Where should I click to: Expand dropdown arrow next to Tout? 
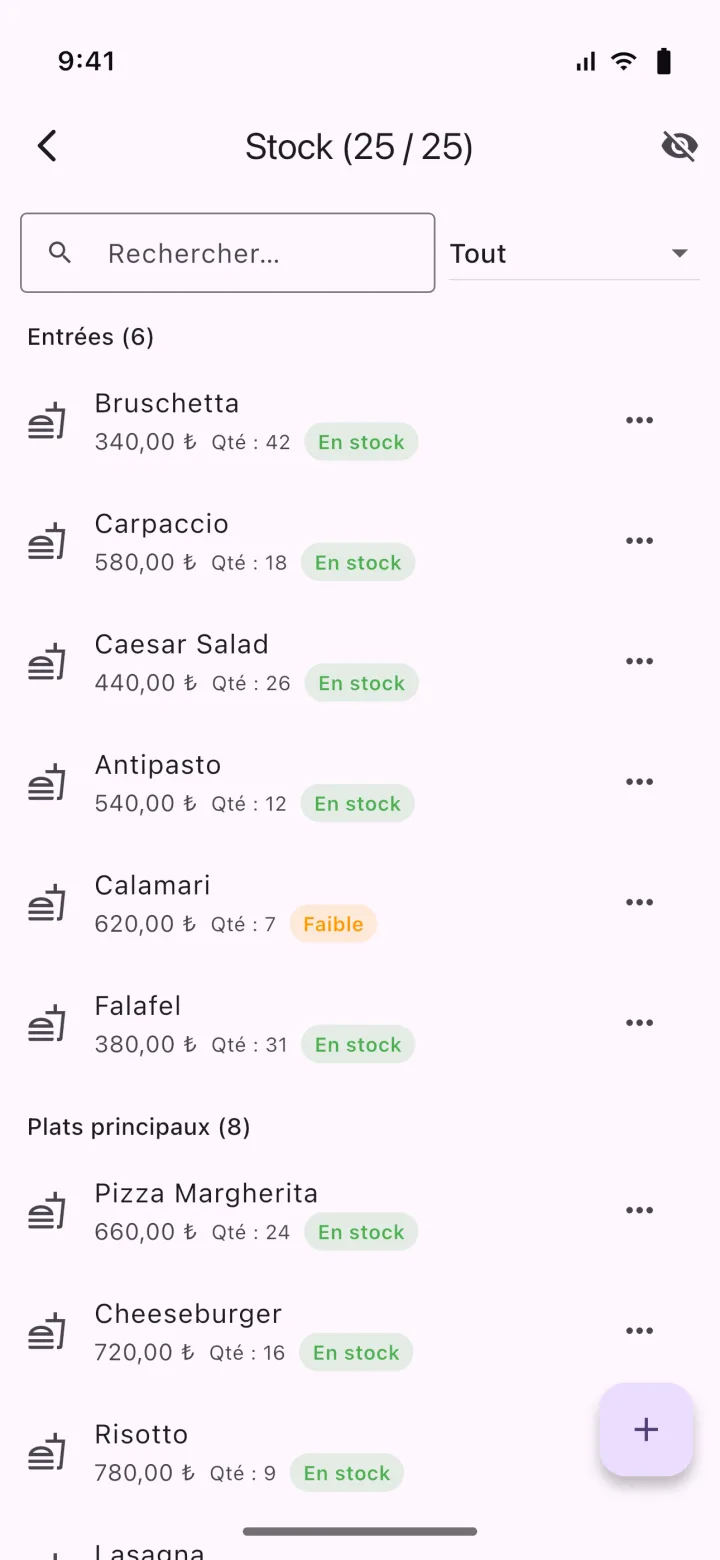pos(680,253)
